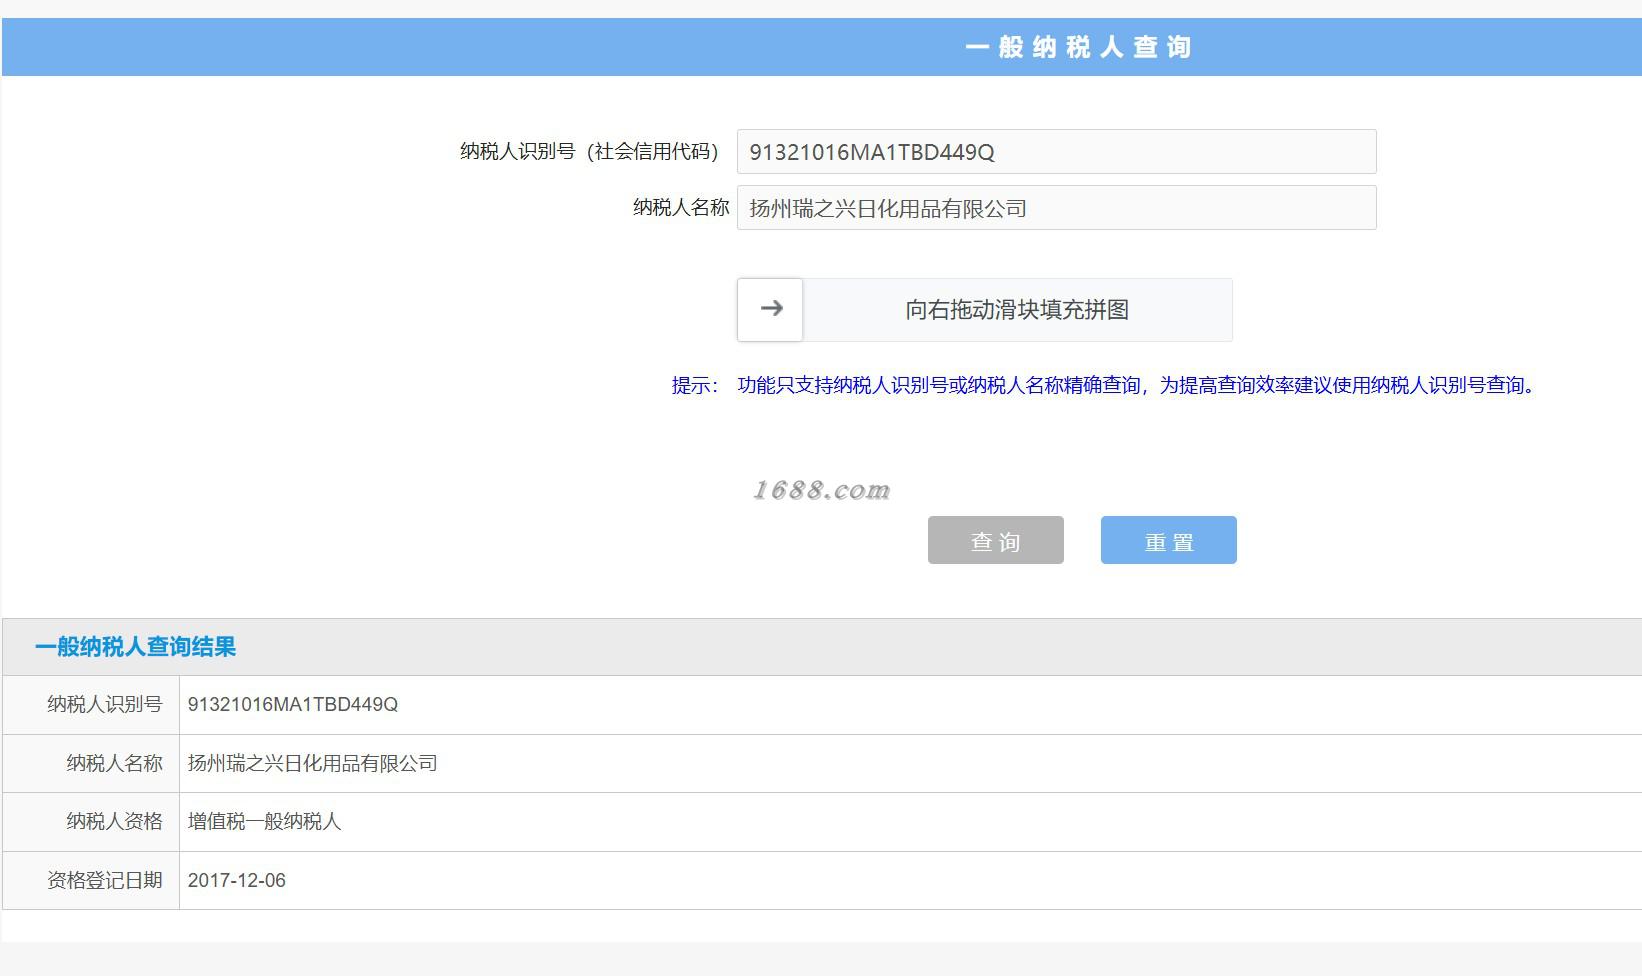Click the 纳税人资格 row label
The height and width of the screenshot is (976, 1642).
coord(115,822)
